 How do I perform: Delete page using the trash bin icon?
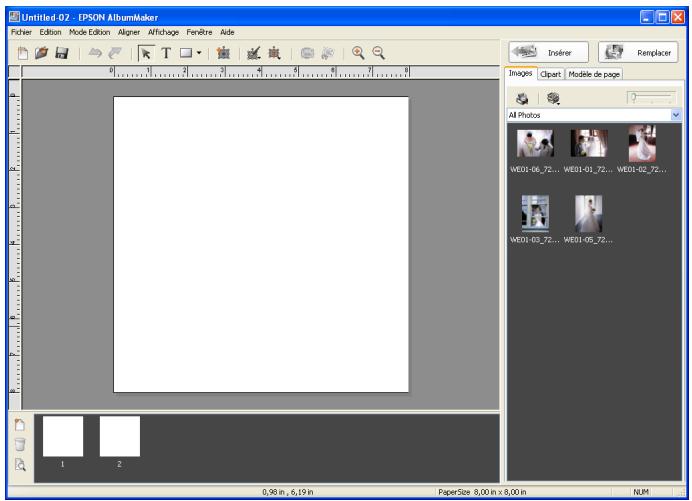tap(20, 444)
